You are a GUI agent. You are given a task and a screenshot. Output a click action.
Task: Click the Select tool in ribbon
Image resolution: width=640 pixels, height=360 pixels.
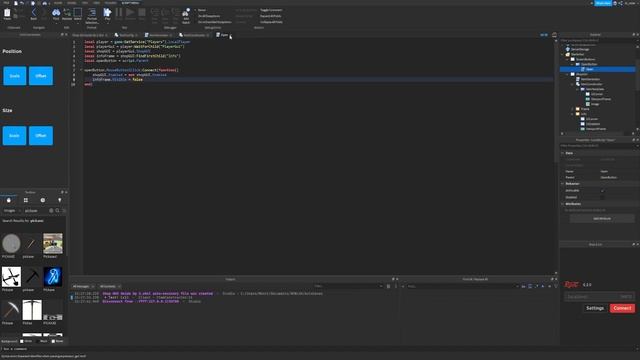(78, 13)
